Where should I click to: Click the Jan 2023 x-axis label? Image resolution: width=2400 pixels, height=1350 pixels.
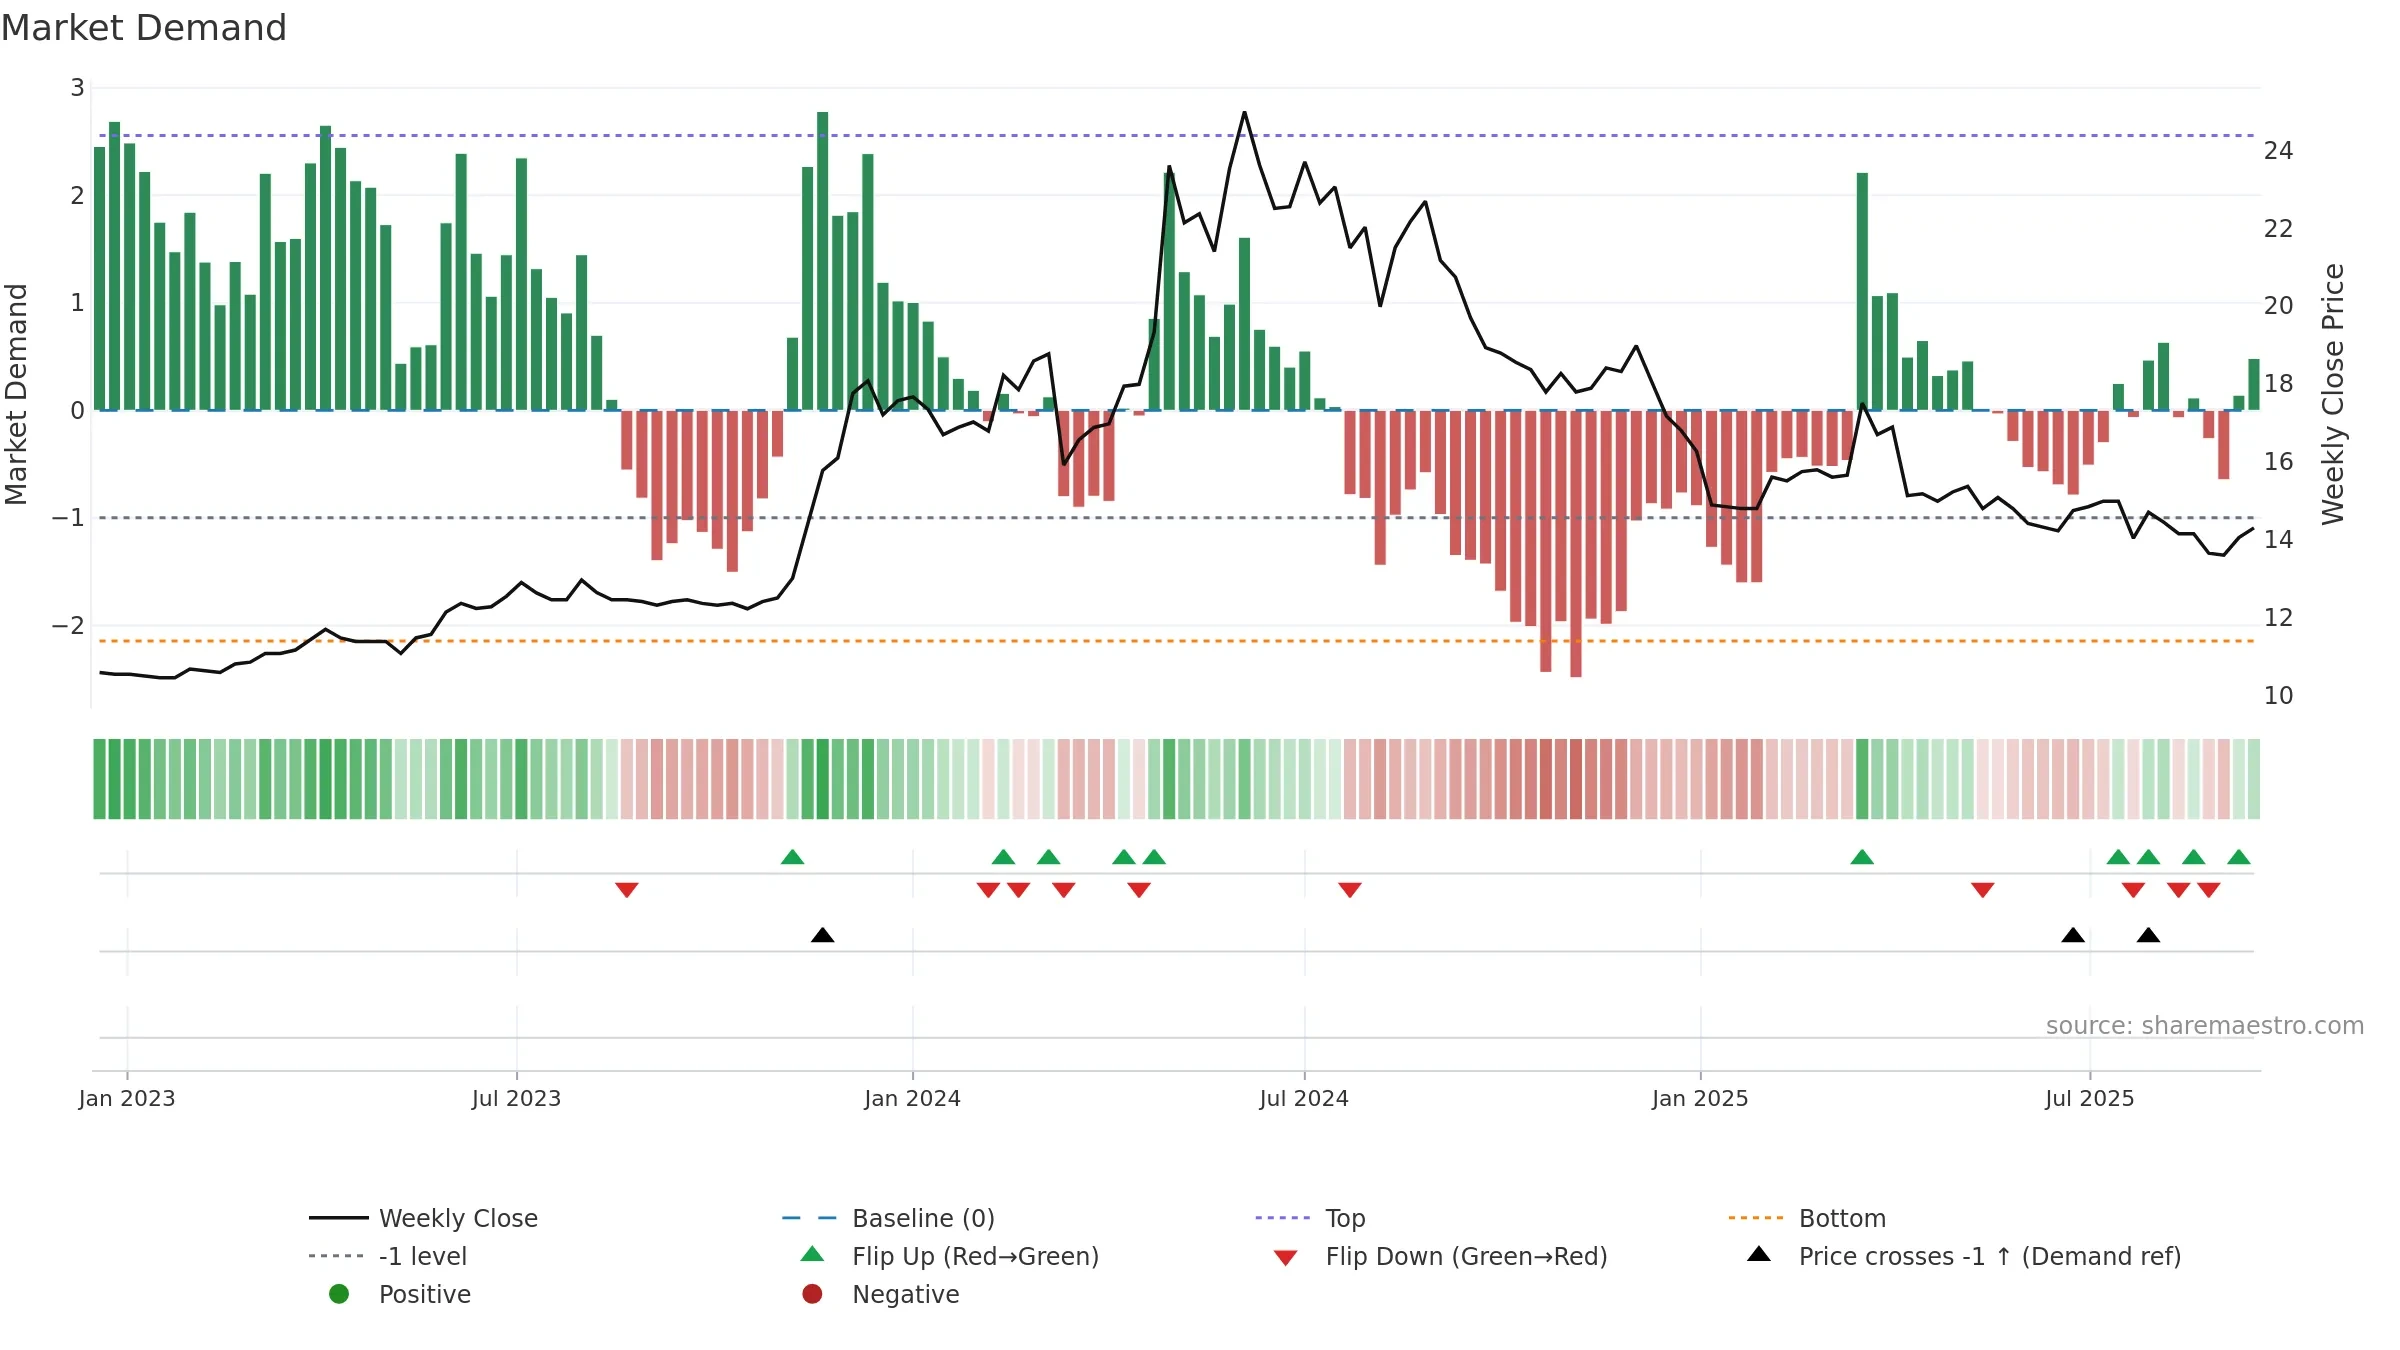pyautogui.click(x=127, y=1098)
